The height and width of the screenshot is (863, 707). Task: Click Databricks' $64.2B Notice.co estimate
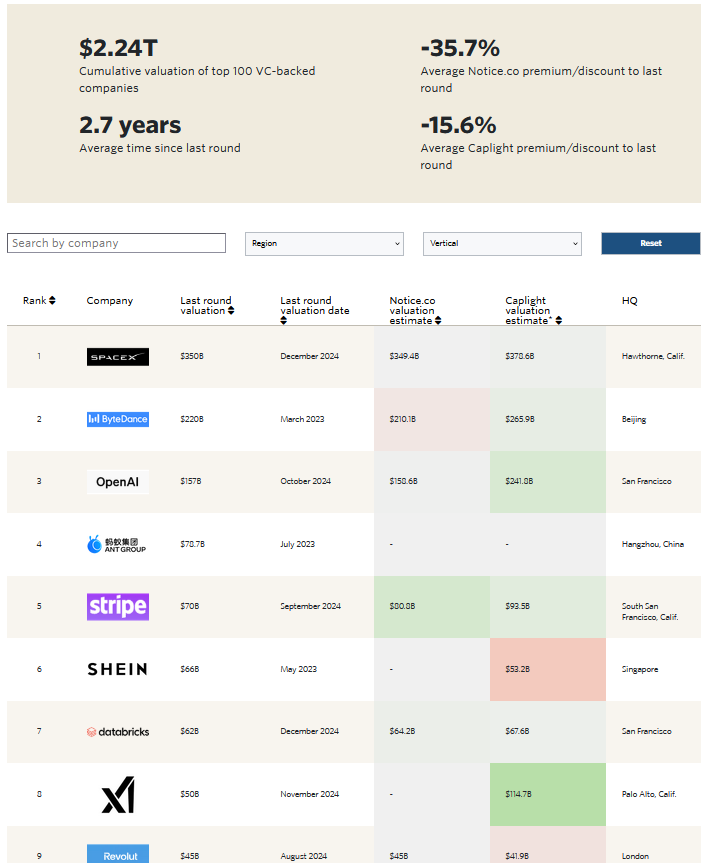pyautogui.click(x=403, y=731)
